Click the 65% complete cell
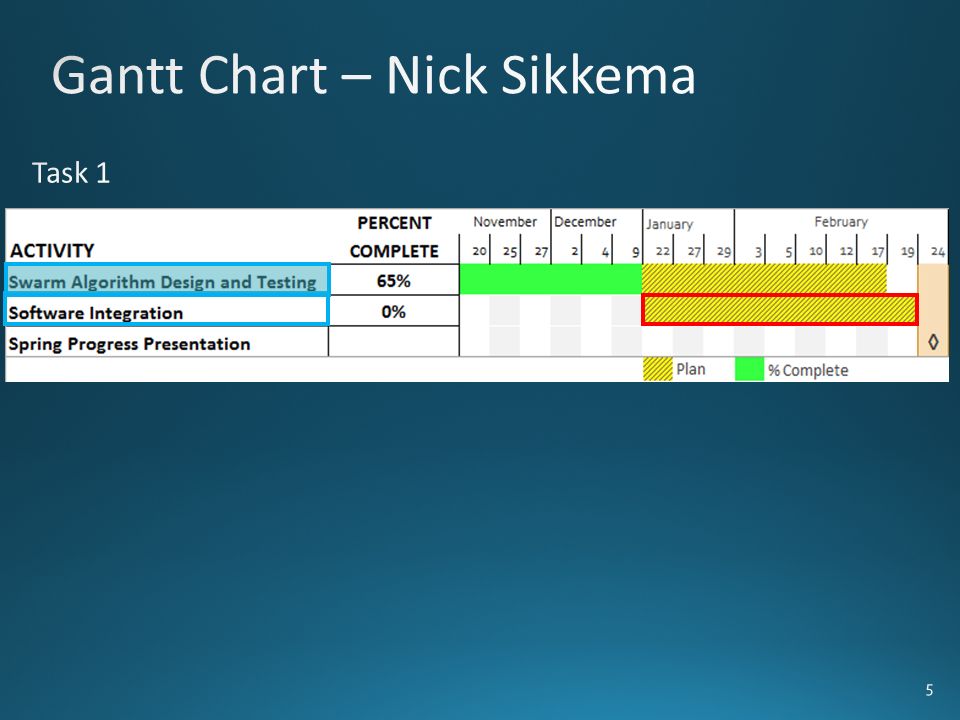This screenshot has height=720, width=960. (x=394, y=281)
